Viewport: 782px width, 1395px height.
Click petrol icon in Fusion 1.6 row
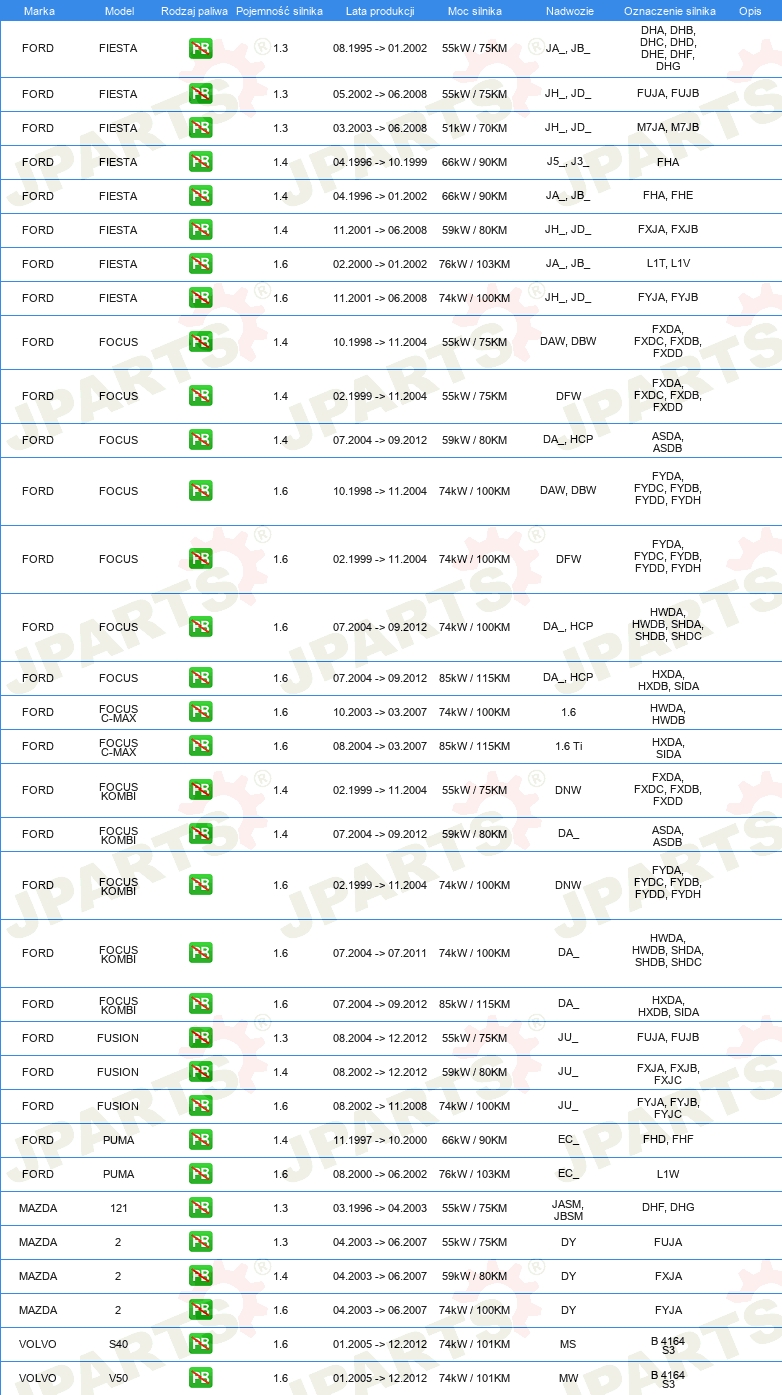pyautogui.click(x=201, y=1106)
